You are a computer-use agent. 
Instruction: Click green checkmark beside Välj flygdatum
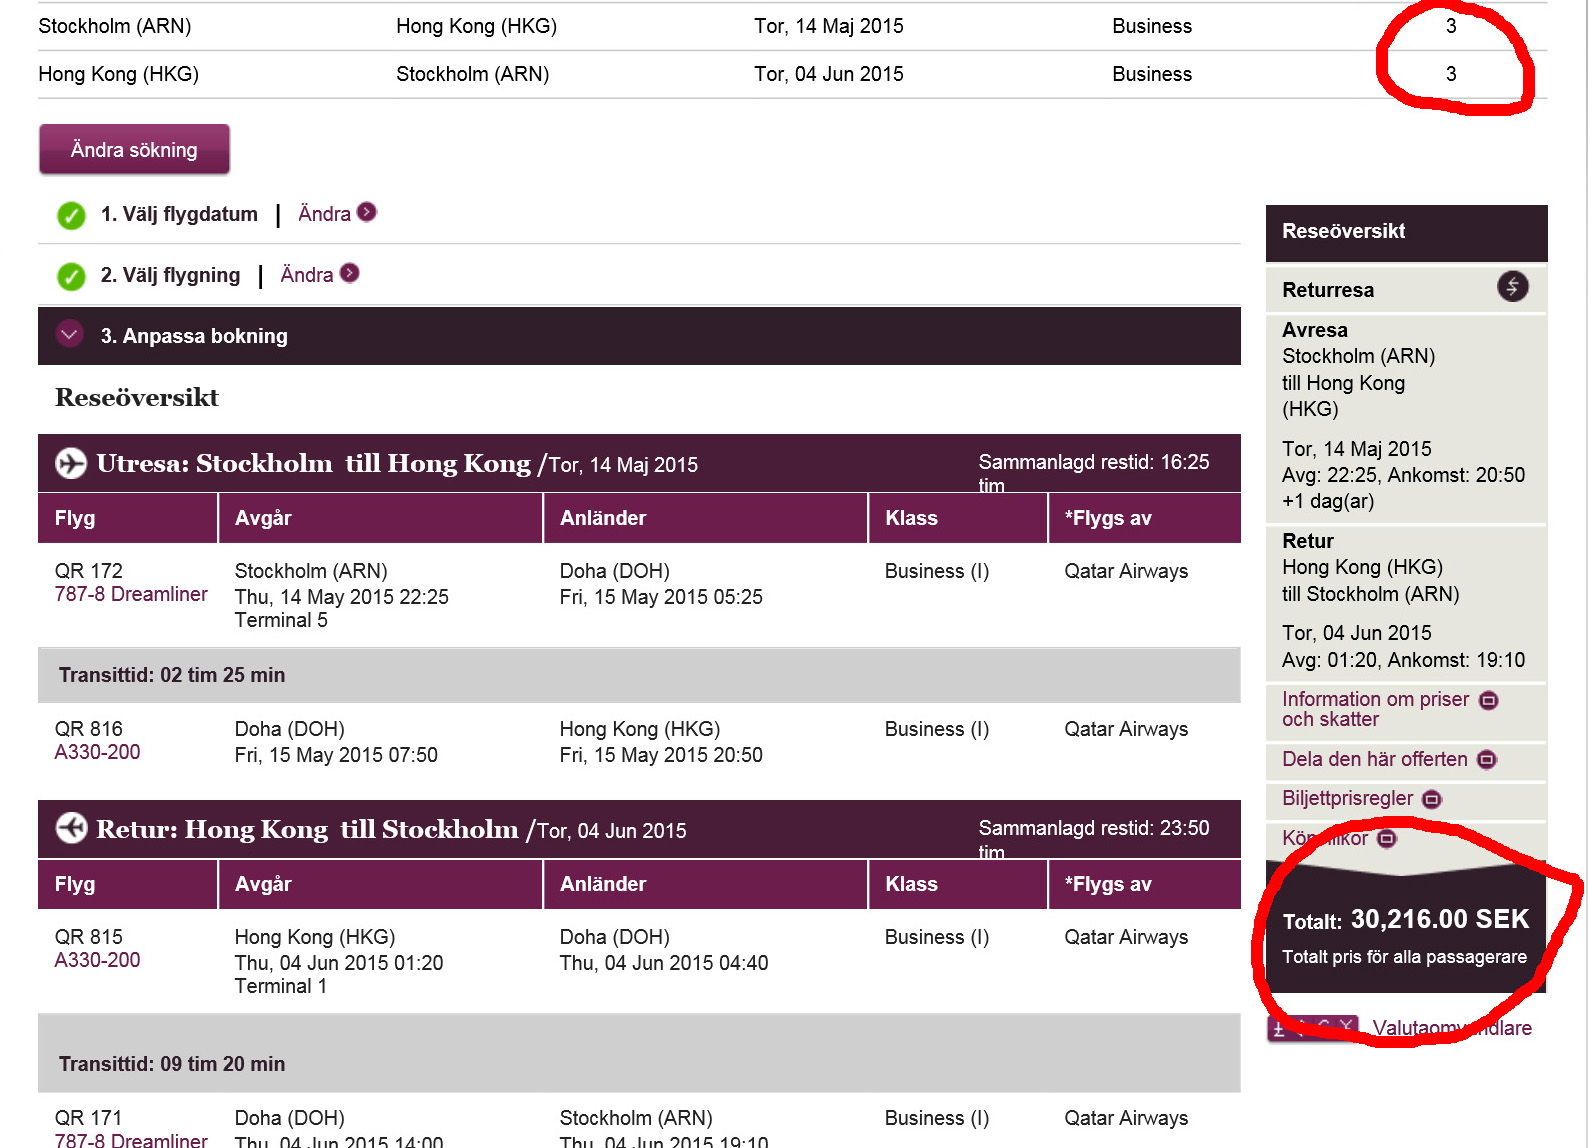(71, 215)
